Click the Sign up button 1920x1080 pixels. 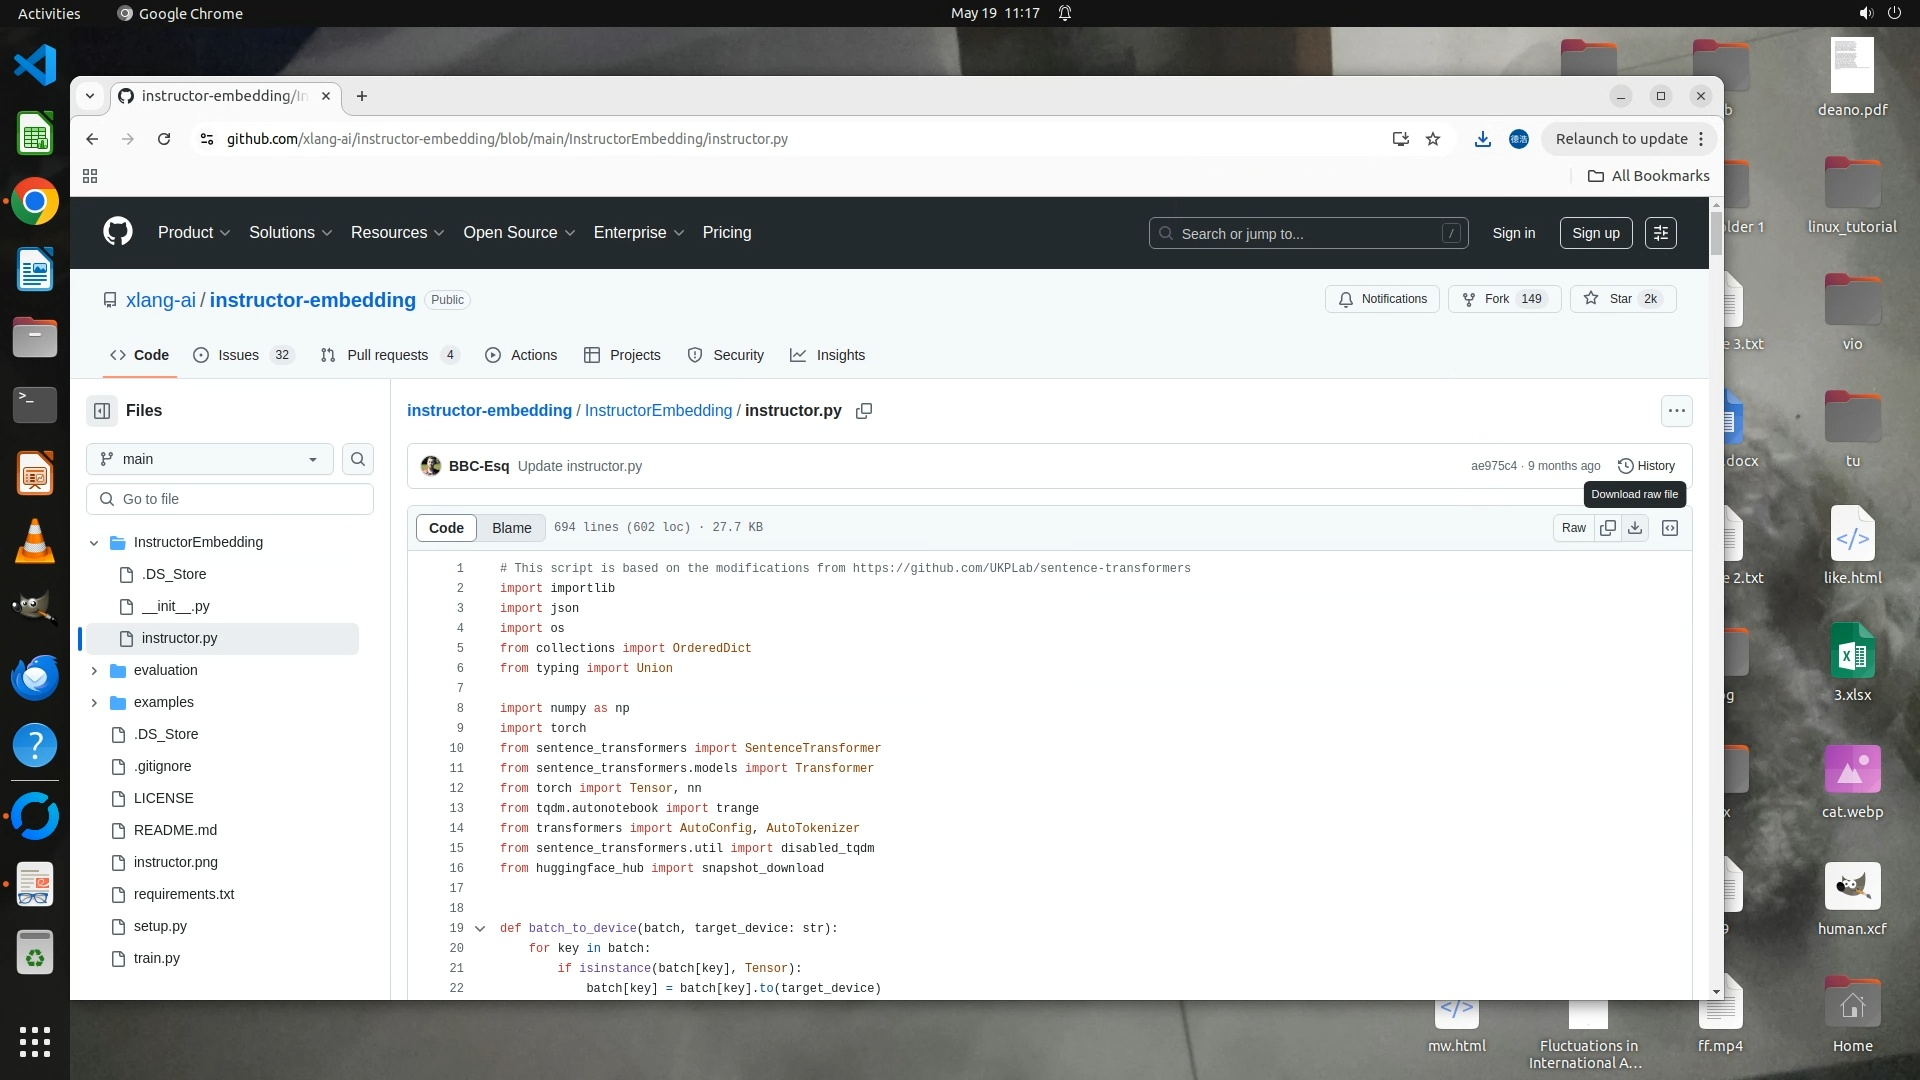tap(1595, 233)
